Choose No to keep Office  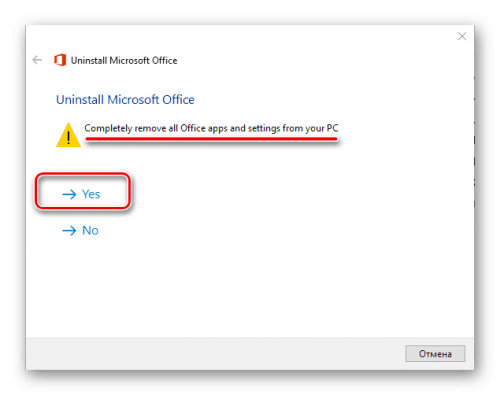pos(90,230)
